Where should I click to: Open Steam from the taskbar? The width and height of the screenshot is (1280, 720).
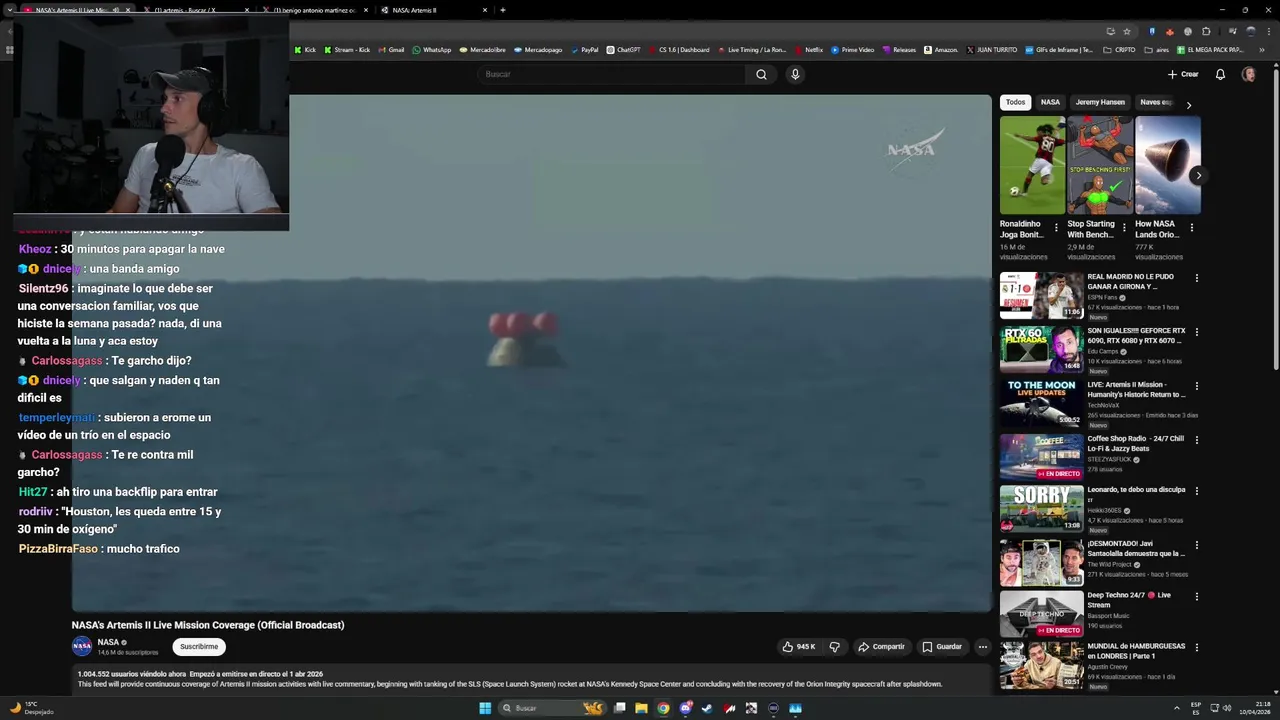click(707, 708)
